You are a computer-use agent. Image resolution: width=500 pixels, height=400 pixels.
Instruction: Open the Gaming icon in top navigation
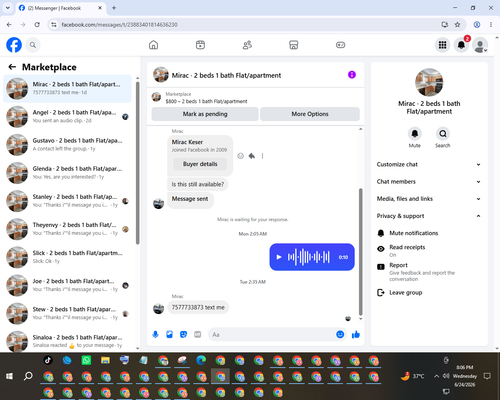pos(340,45)
